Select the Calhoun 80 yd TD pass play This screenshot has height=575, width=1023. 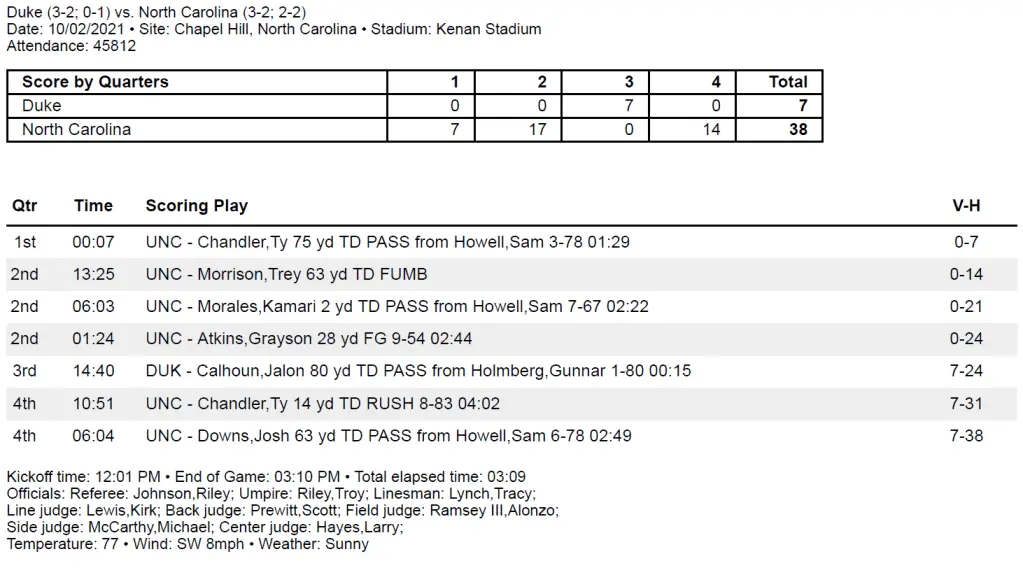tap(418, 371)
